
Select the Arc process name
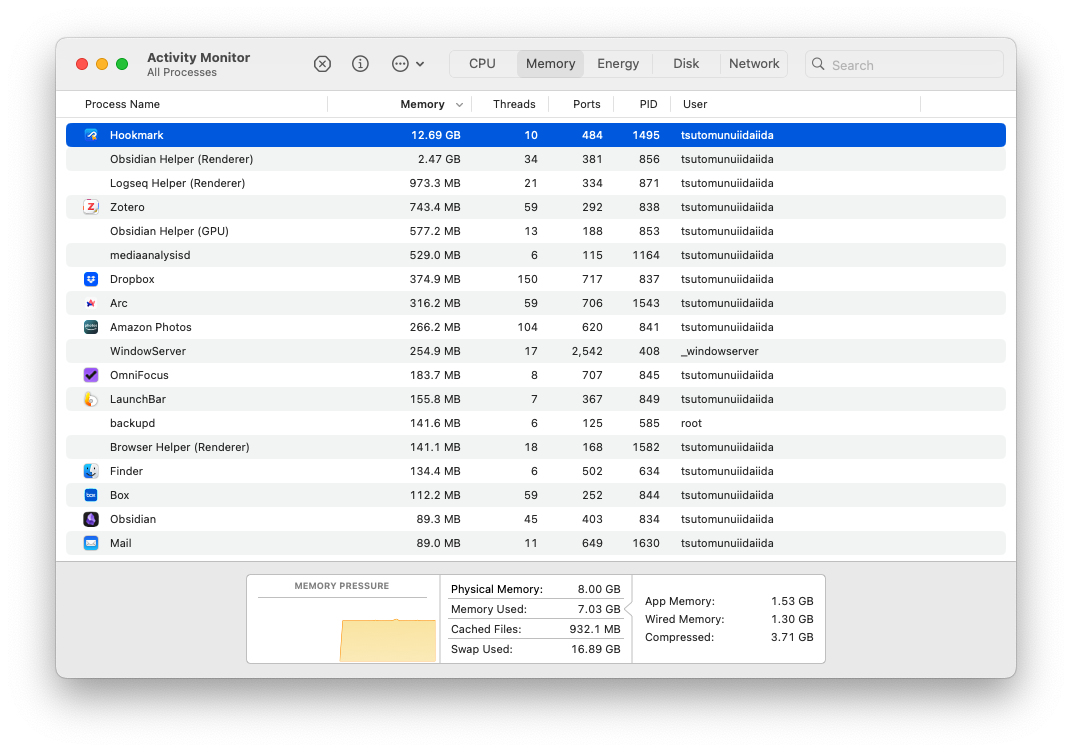click(x=118, y=303)
